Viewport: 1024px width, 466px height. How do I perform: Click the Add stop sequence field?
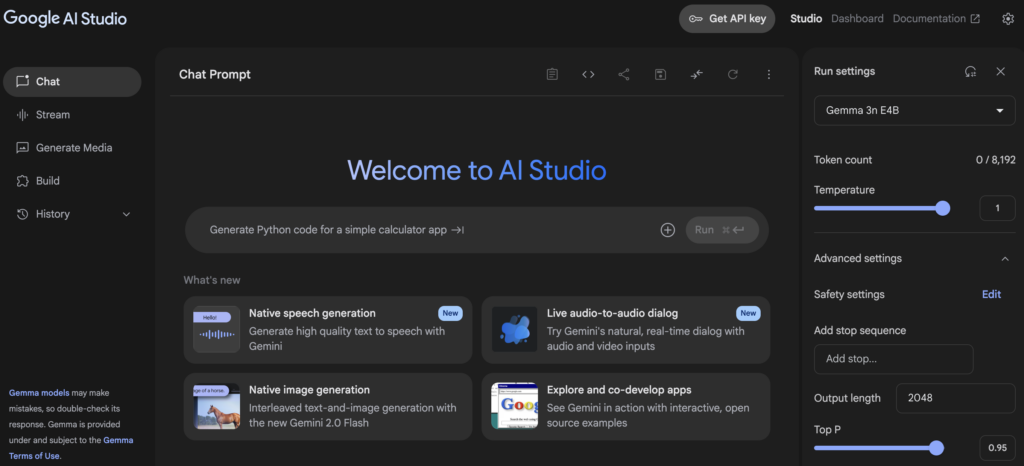point(893,359)
